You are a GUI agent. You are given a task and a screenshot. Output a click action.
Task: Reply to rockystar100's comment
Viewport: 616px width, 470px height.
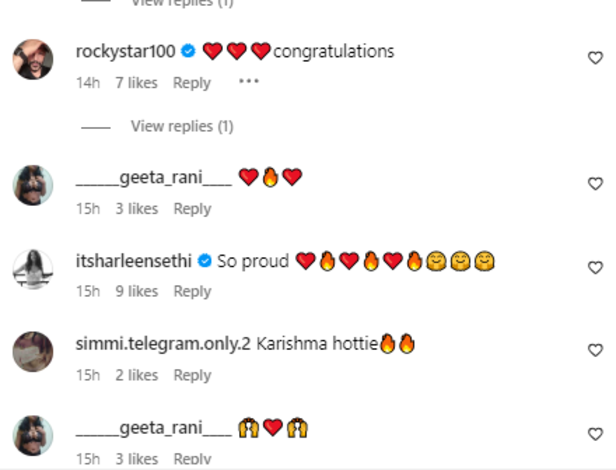(192, 83)
